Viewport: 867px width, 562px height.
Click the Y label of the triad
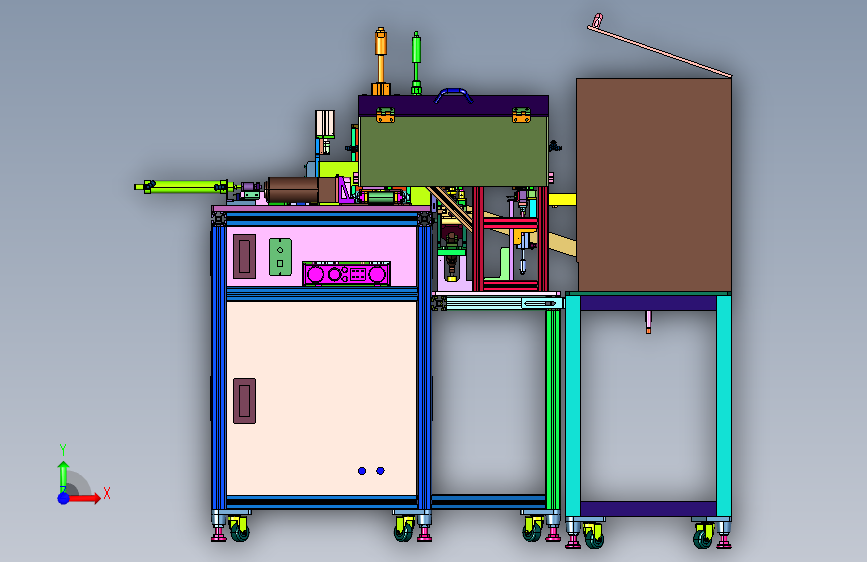63,449
